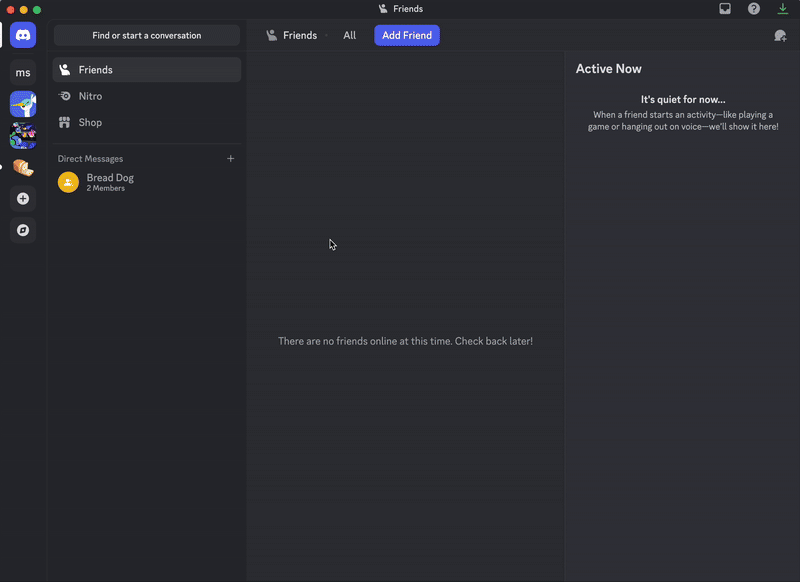The image size is (800, 582).
Task: Open Help via the question mark icon
Action: pos(753,8)
